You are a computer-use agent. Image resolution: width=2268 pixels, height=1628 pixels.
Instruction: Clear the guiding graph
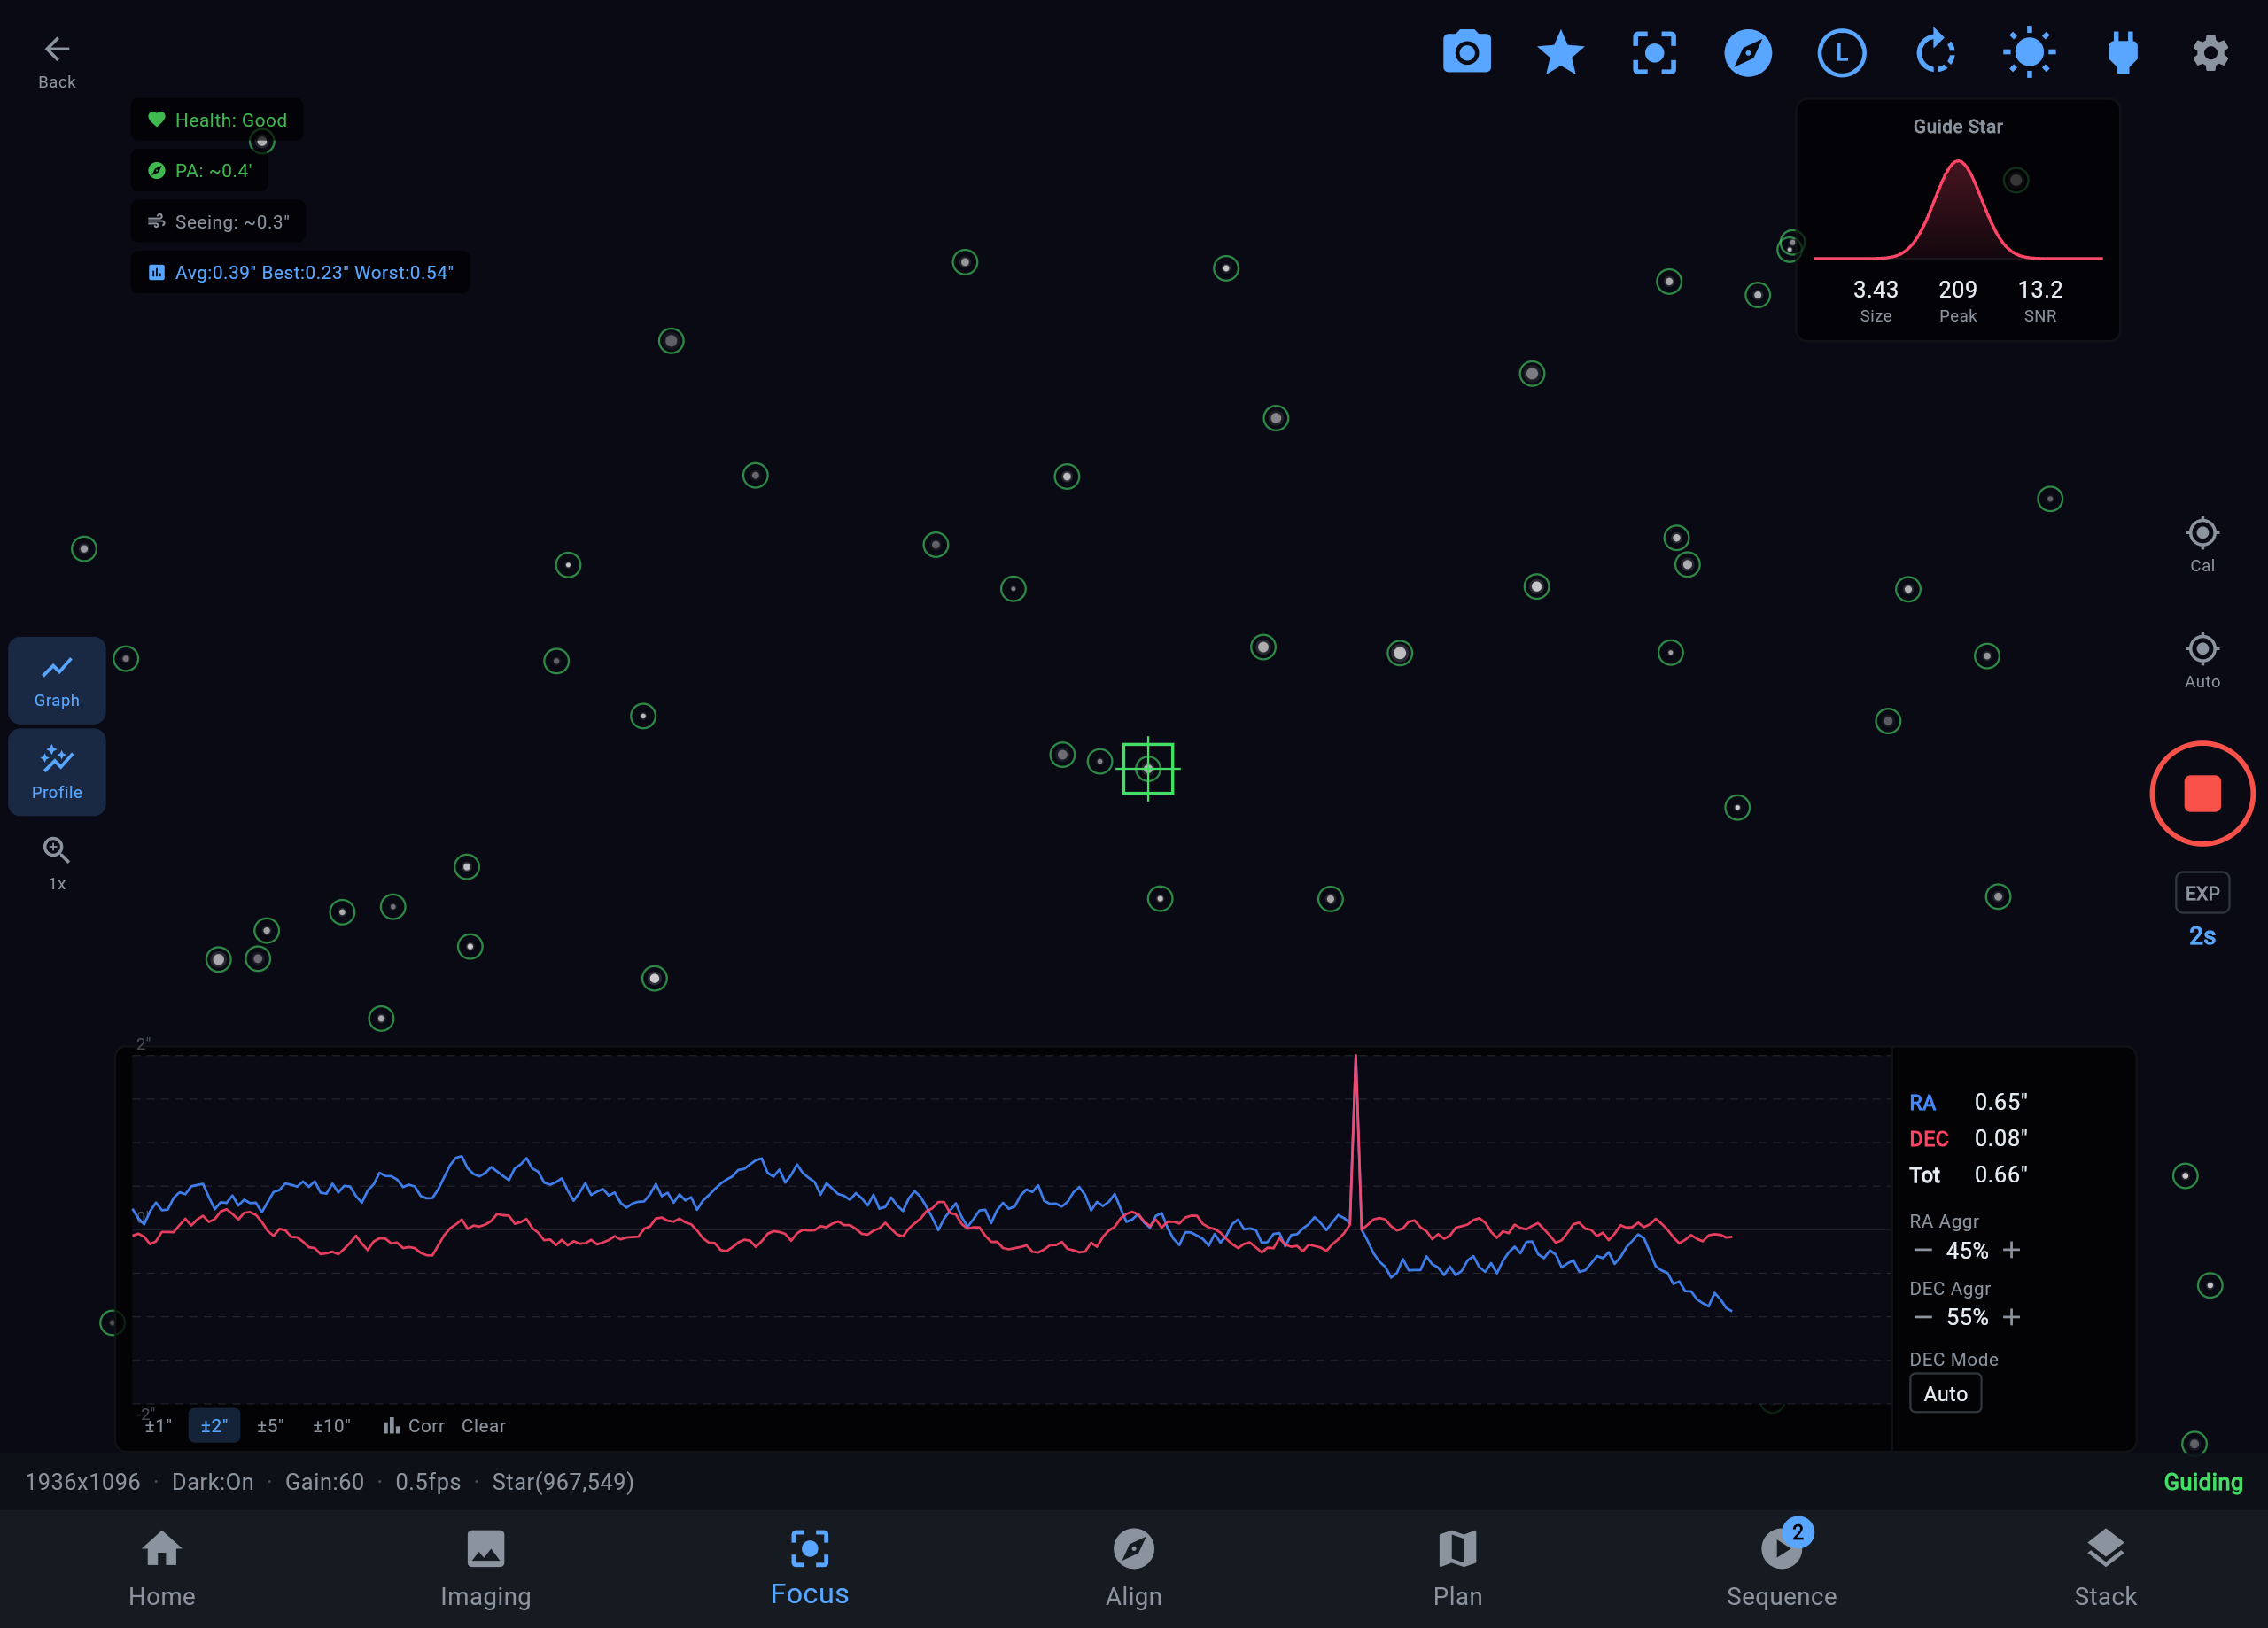click(x=483, y=1426)
